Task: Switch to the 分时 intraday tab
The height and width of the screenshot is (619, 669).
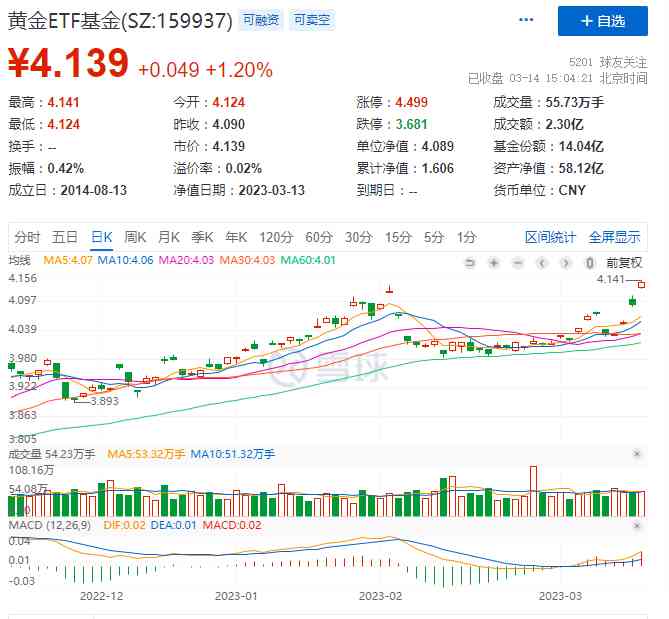Action: pyautogui.click(x=27, y=237)
